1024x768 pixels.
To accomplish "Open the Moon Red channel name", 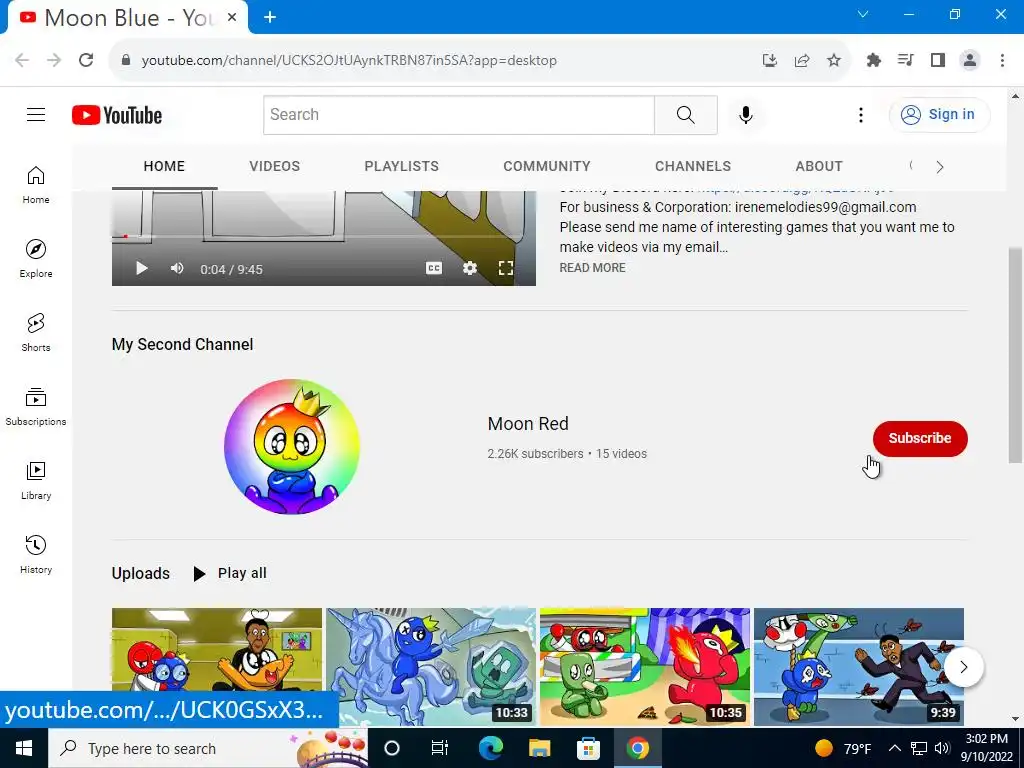I will pyautogui.click(x=528, y=424).
